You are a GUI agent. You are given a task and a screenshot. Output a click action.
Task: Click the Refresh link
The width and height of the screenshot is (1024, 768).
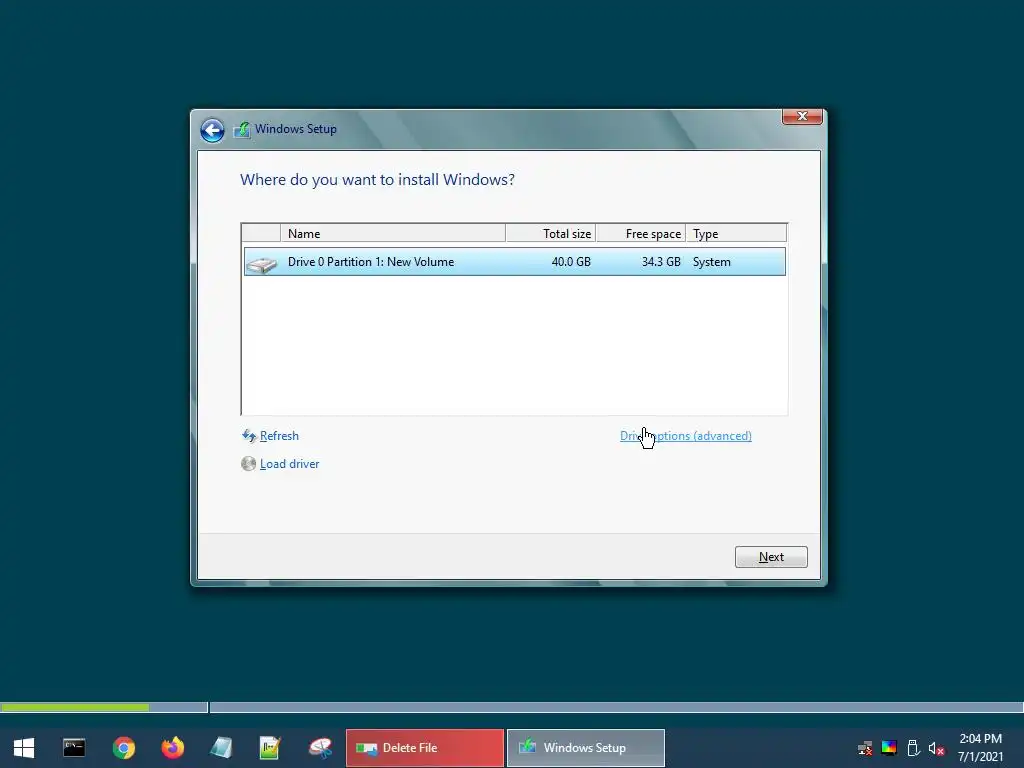pyautogui.click(x=279, y=436)
